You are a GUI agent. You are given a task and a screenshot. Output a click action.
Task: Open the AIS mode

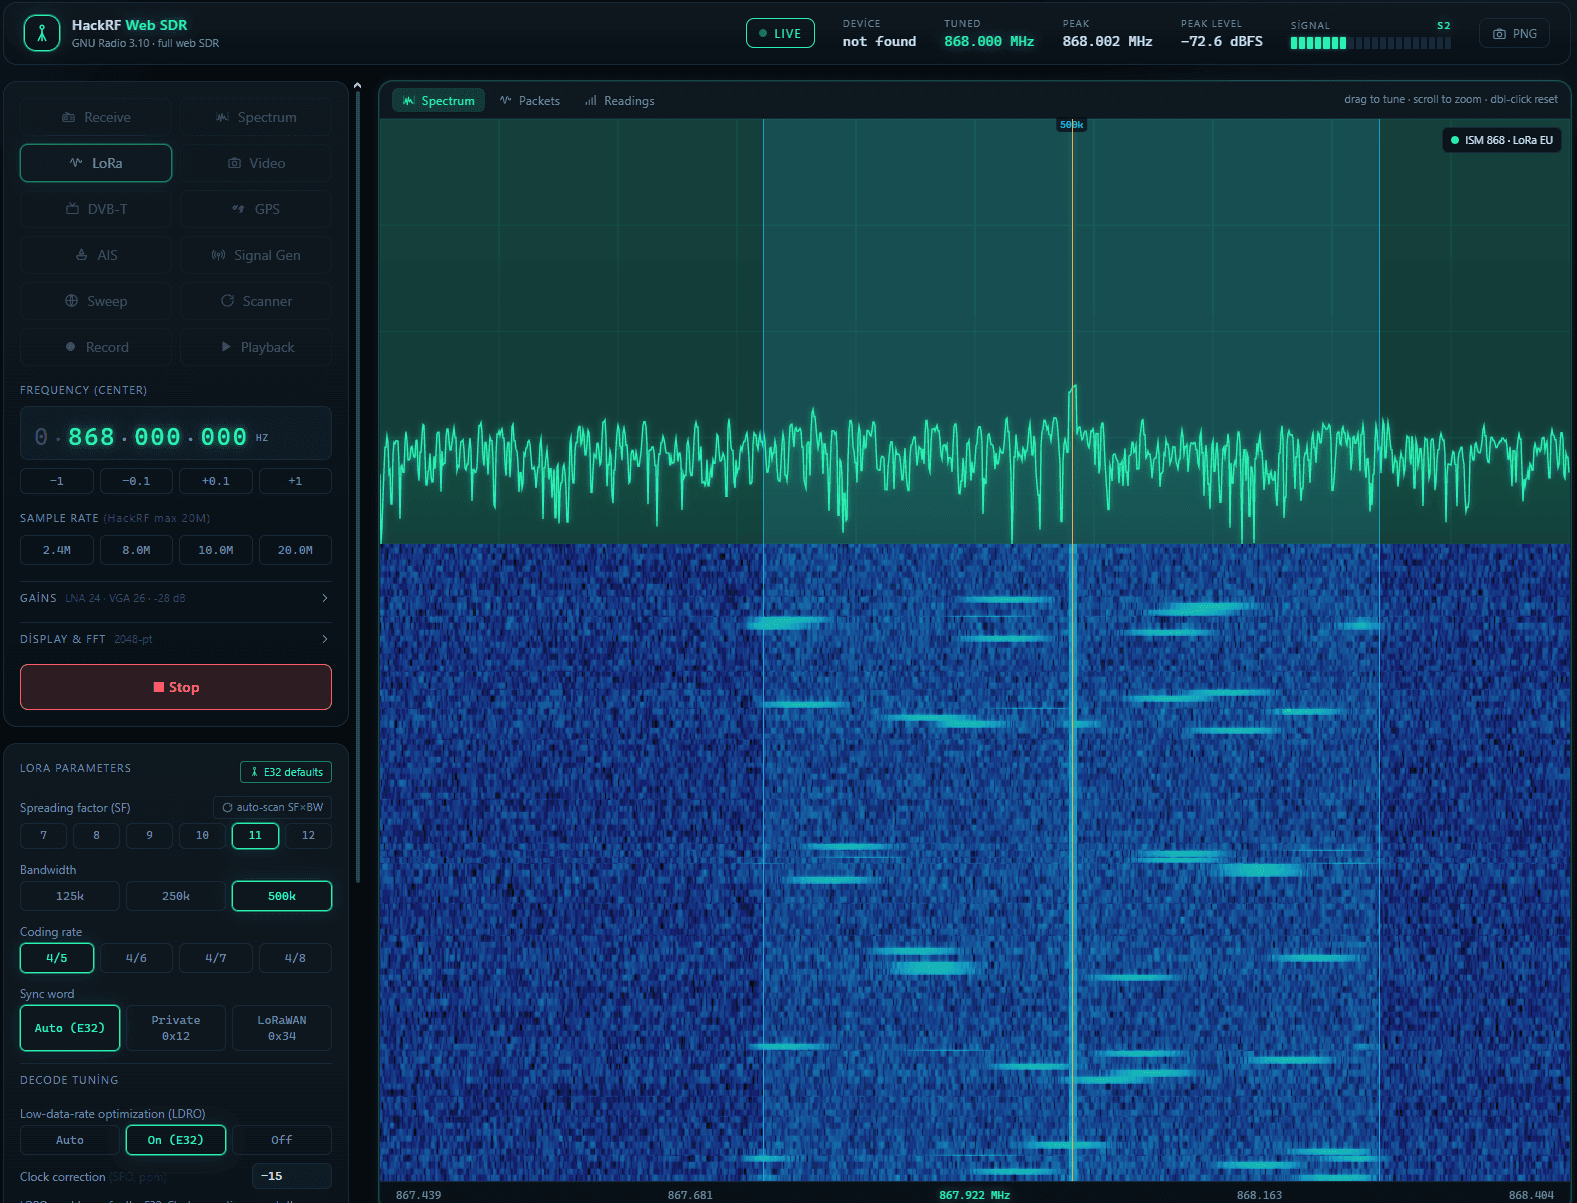click(x=96, y=255)
